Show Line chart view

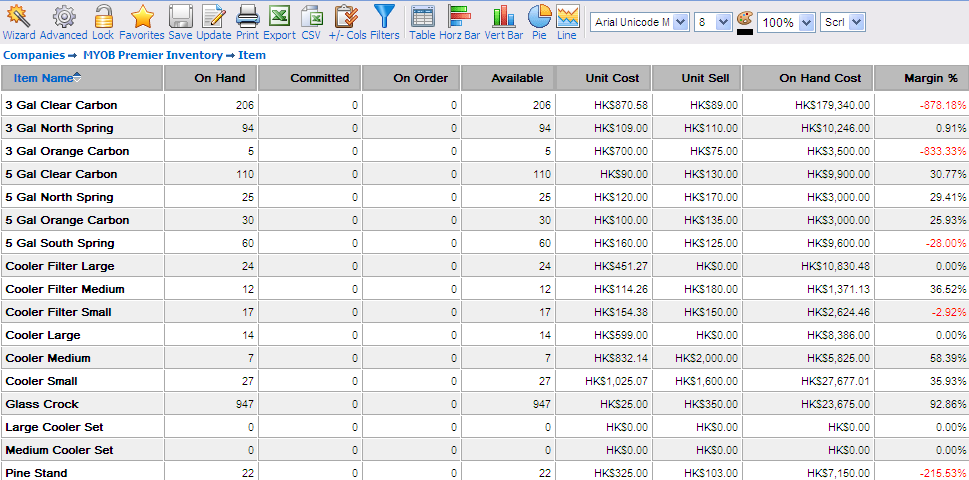(567, 23)
